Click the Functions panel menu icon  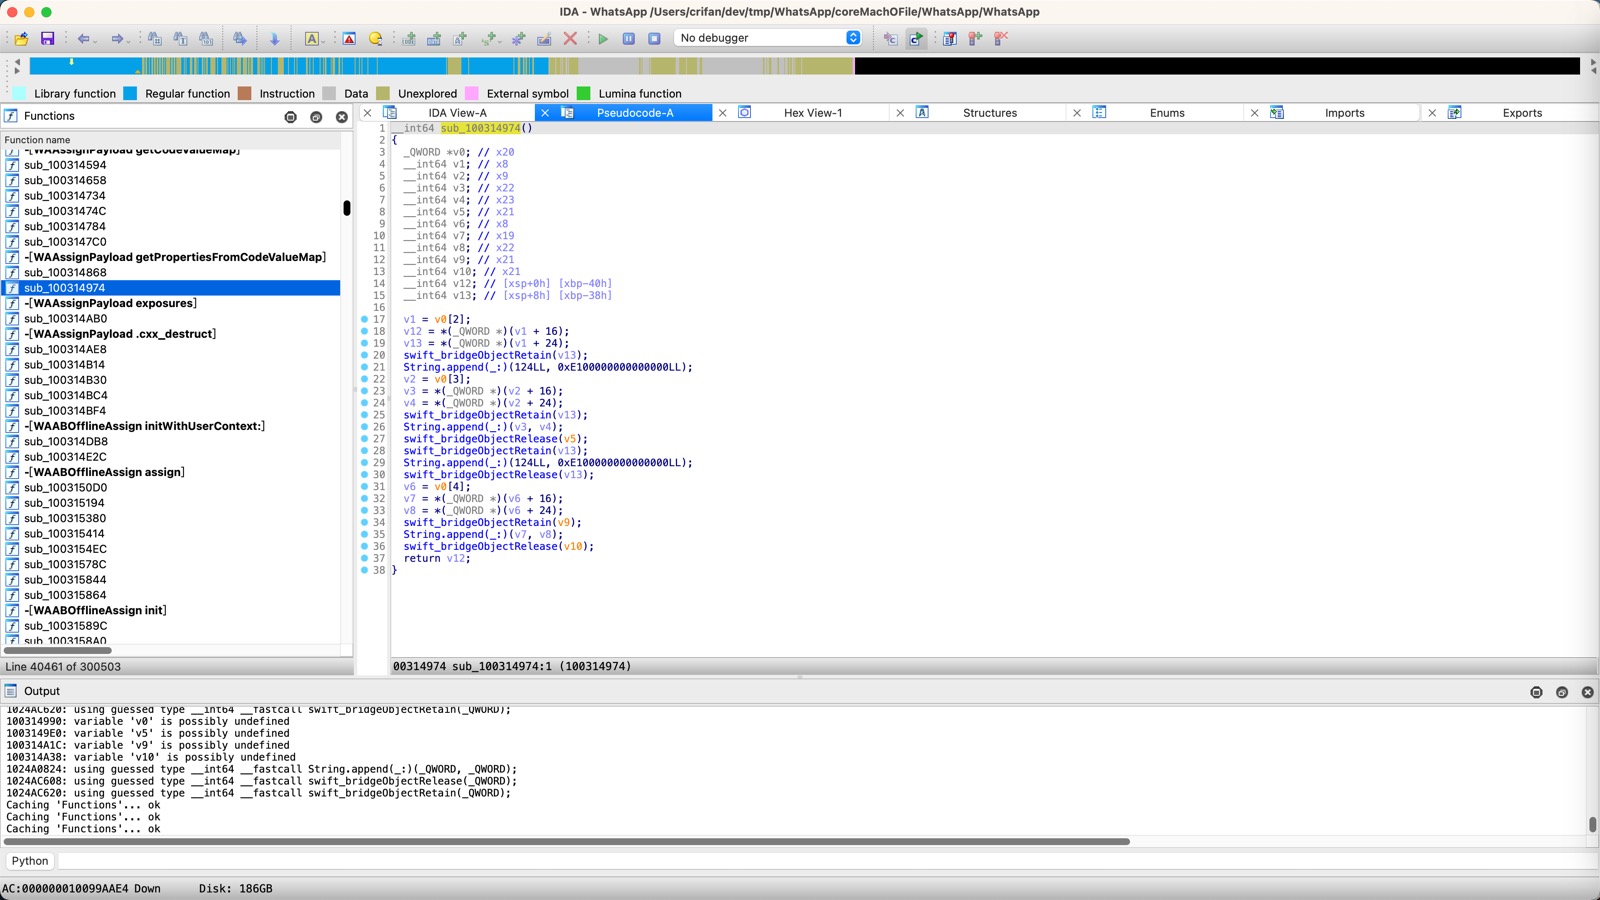tap(291, 117)
